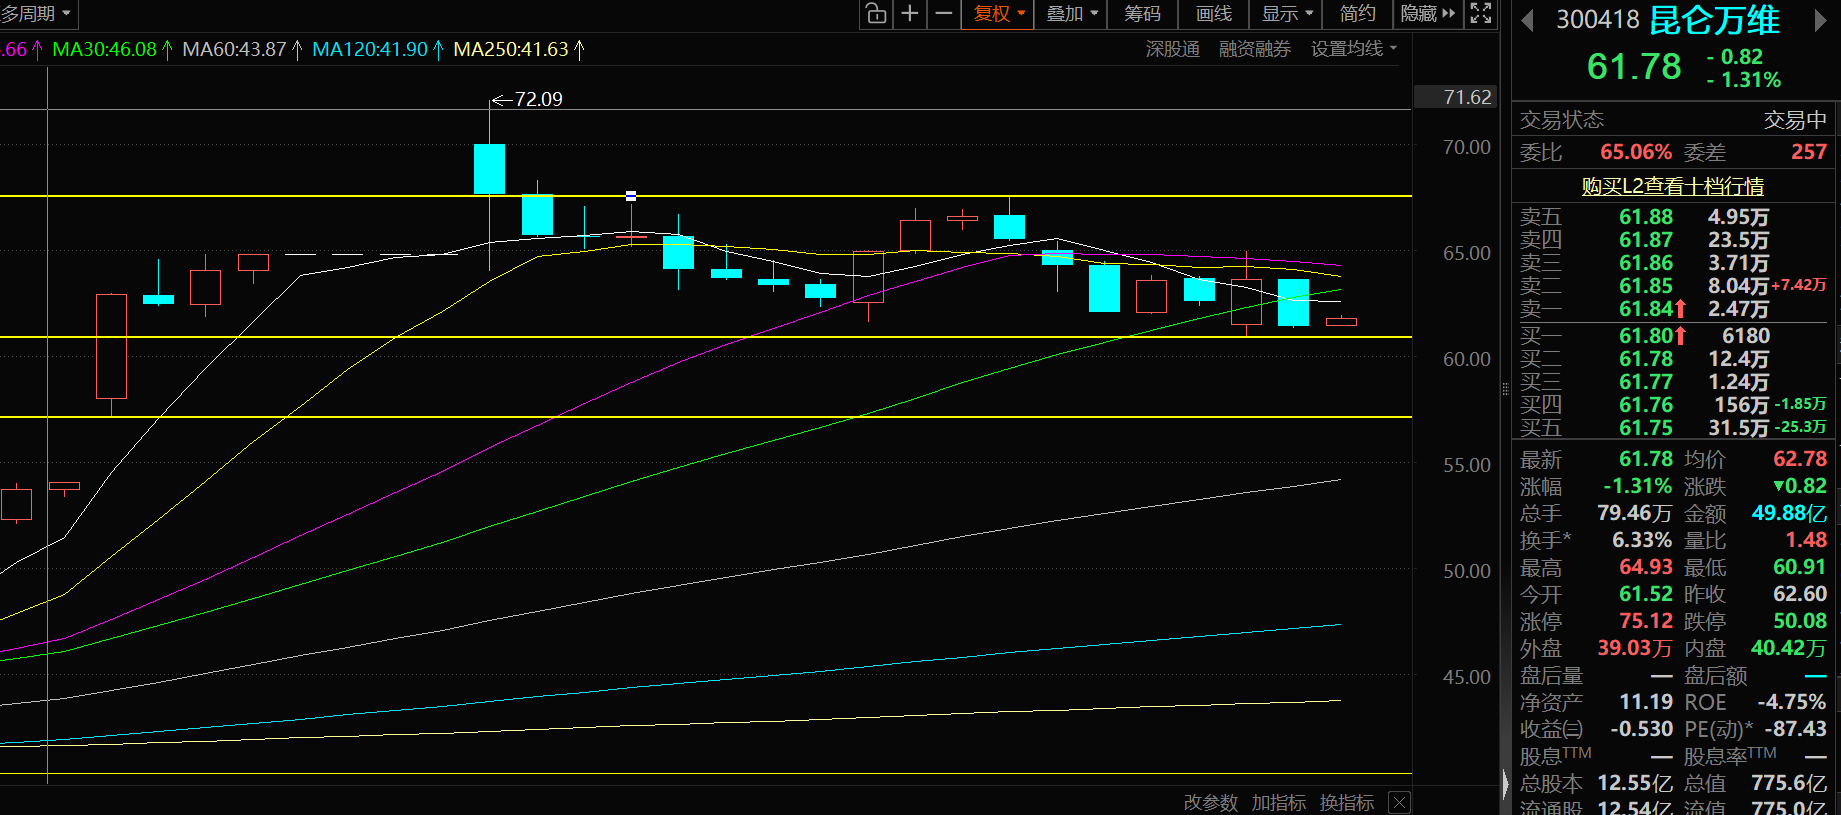Viewport: 1841px width, 815px height.
Task: Click 换指标 to change indicator
Action: pyautogui.click(x=1347, y=802)
